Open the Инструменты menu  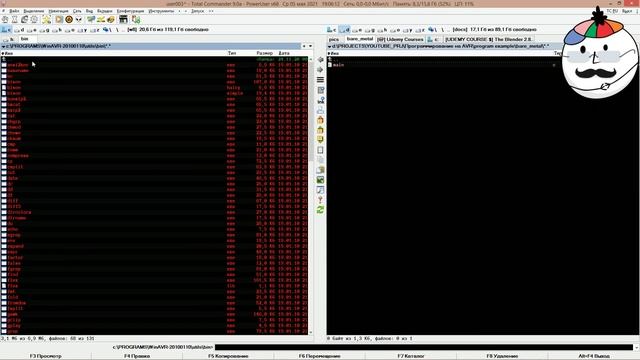pyautogui.click(x=161, y=11)
